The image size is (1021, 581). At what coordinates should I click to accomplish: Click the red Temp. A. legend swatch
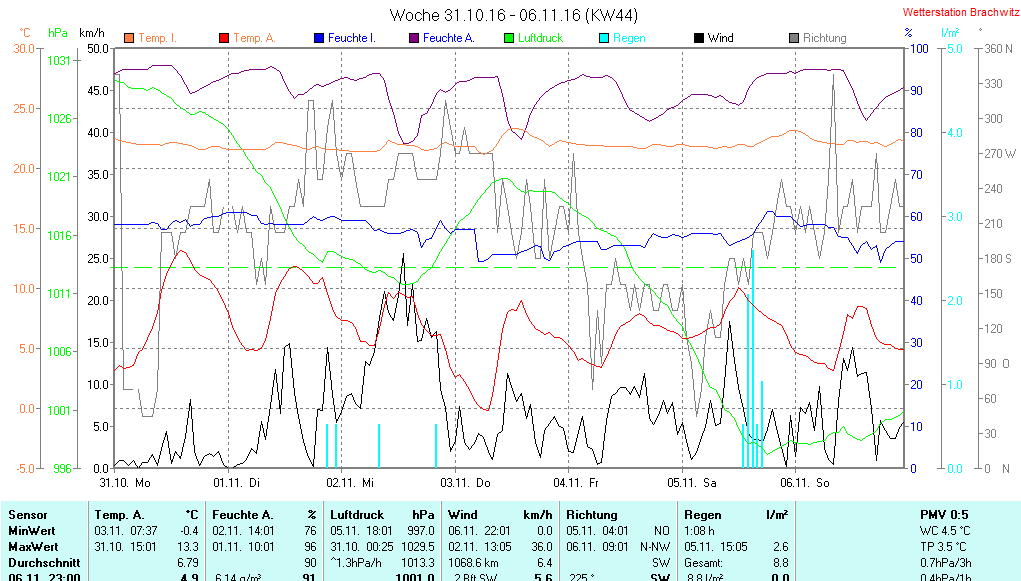(223, 38)
